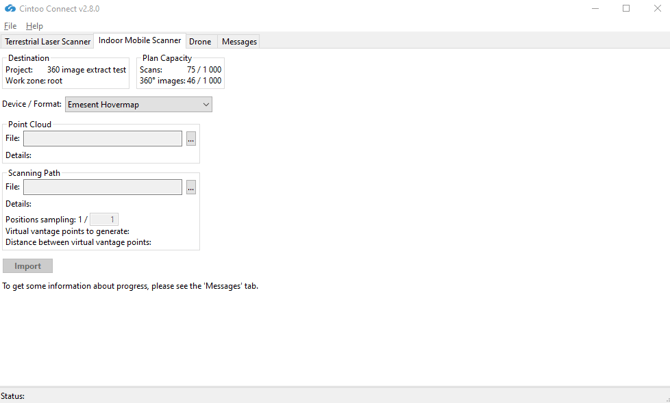Click the Cintoo Connect logo in title bar
The image size is (670, 403).
(10, 8)
